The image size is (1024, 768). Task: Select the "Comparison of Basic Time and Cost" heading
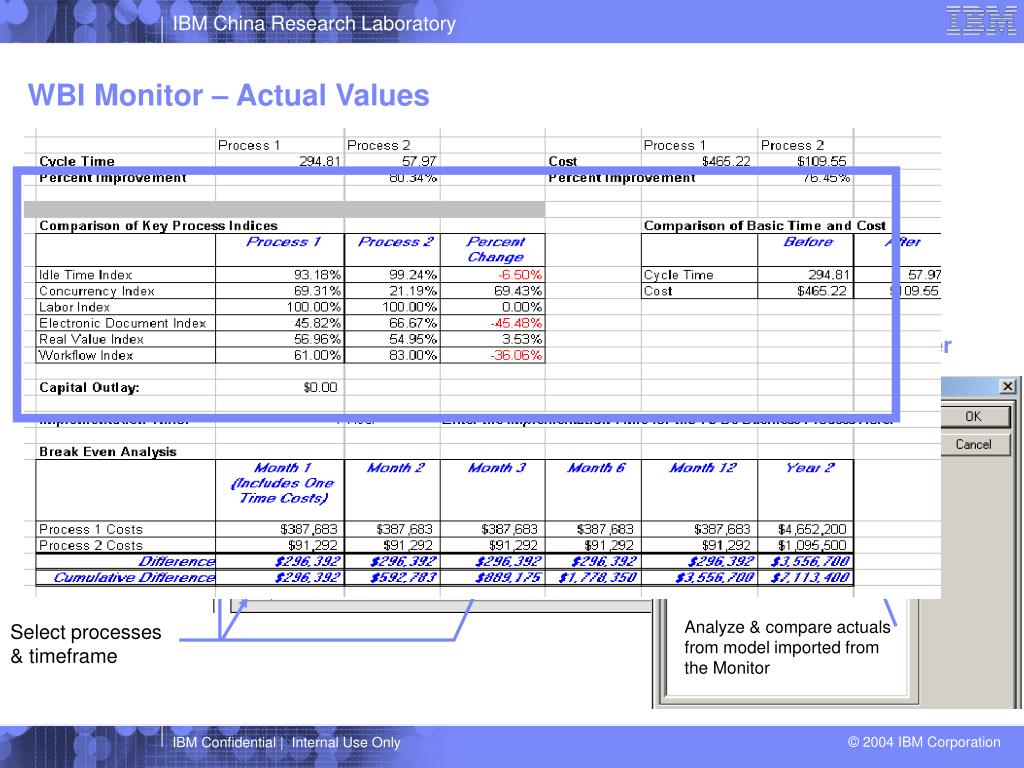tap(765, 226)
